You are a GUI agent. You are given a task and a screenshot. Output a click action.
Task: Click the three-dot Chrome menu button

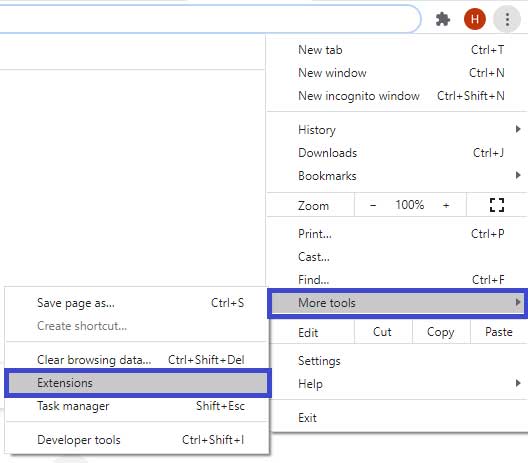(x=507, y=19)
